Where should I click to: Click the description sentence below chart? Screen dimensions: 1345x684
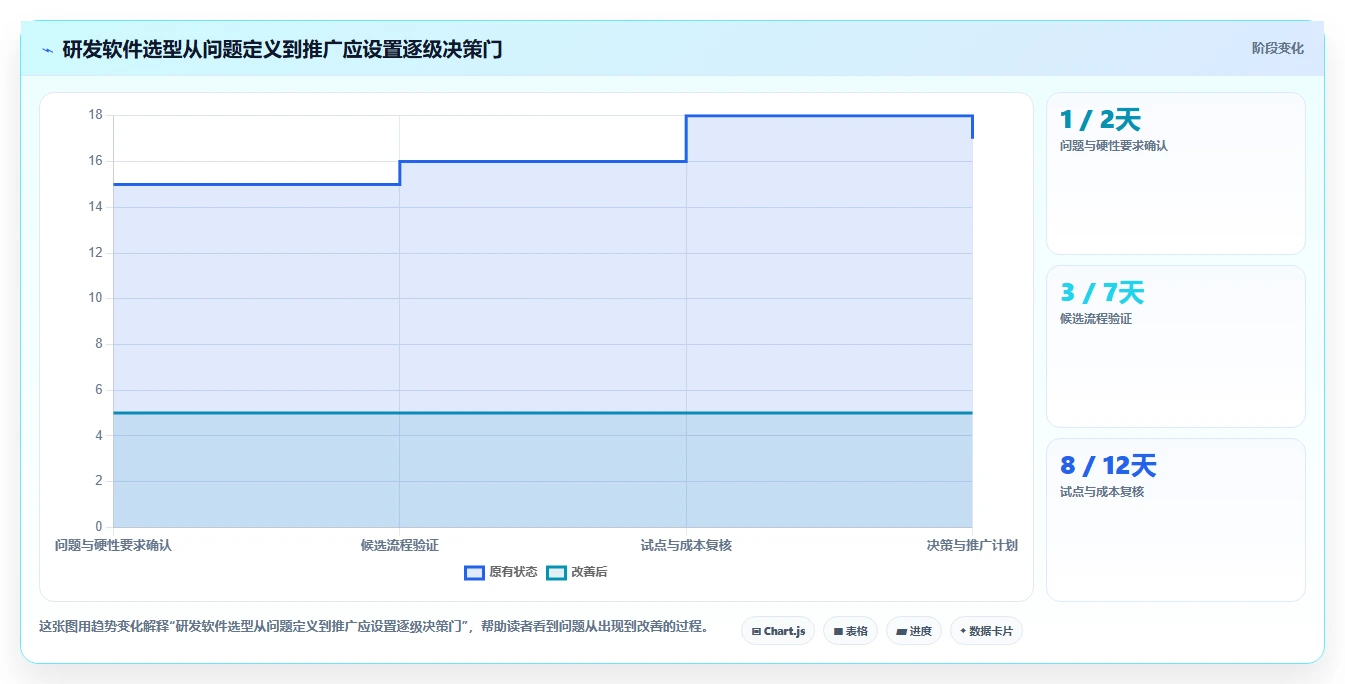click(374, 627)
